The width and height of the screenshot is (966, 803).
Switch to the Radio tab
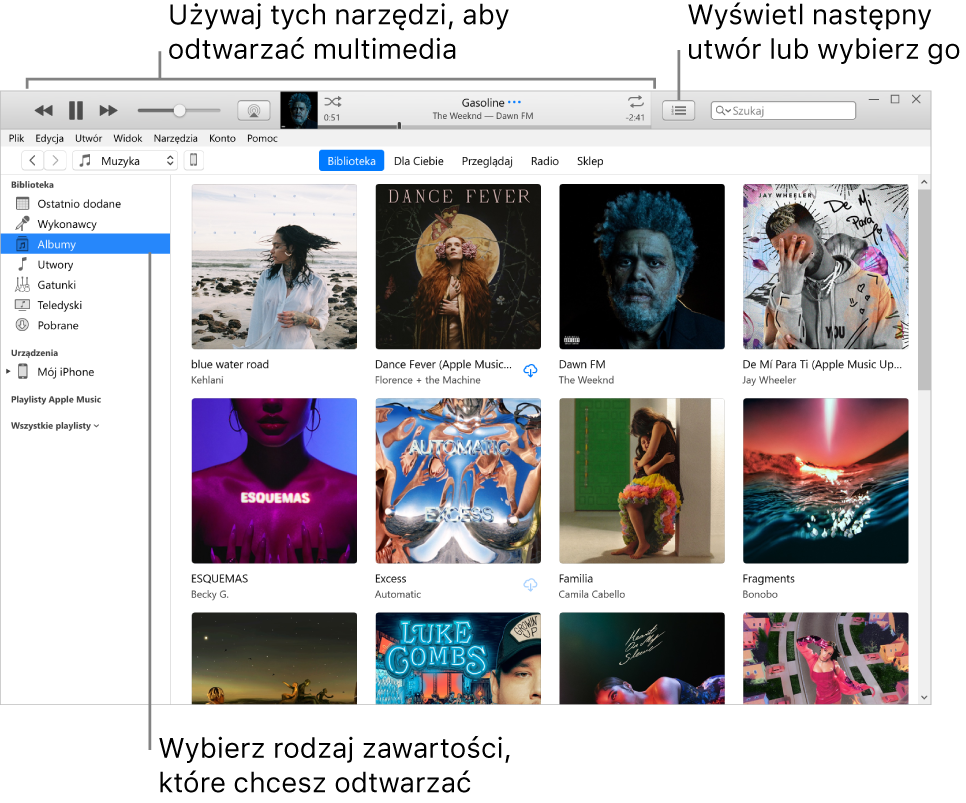point(545,160)
